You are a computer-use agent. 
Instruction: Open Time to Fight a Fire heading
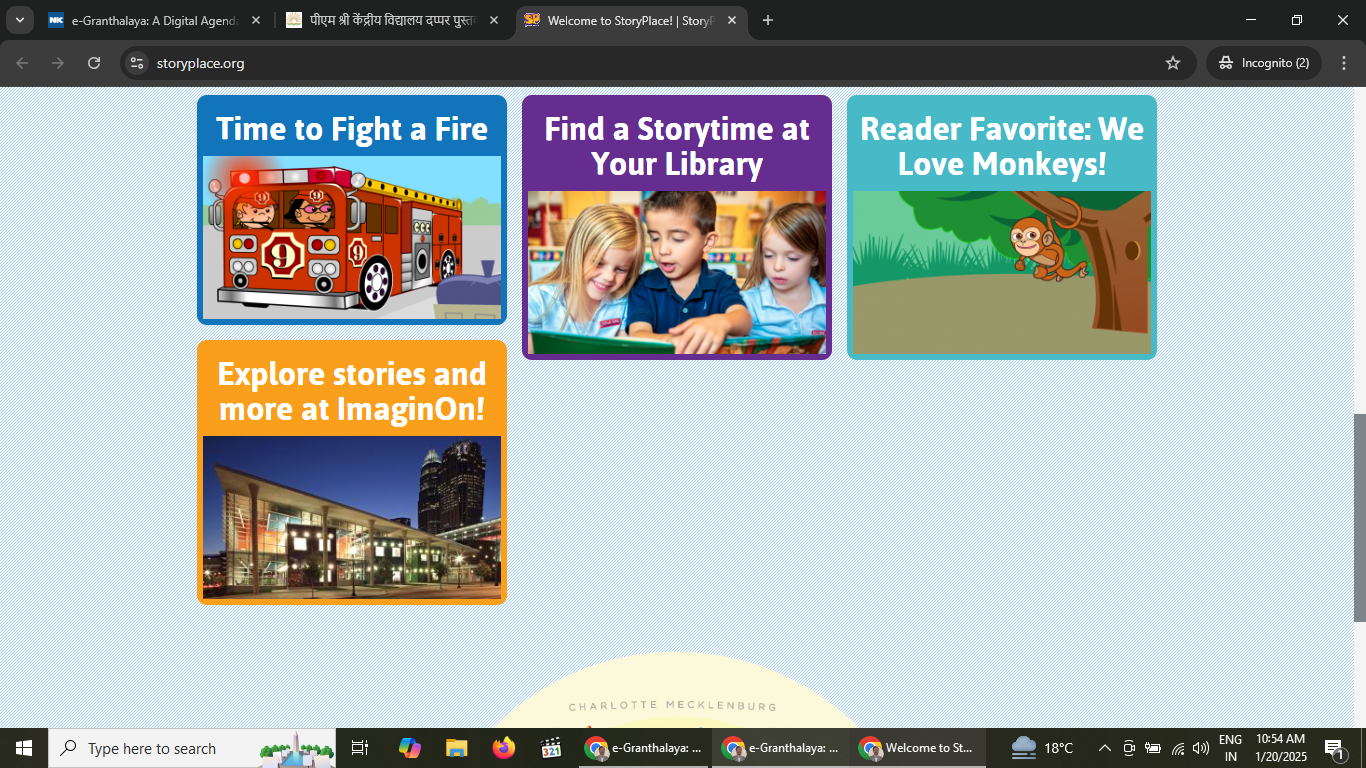352,129
